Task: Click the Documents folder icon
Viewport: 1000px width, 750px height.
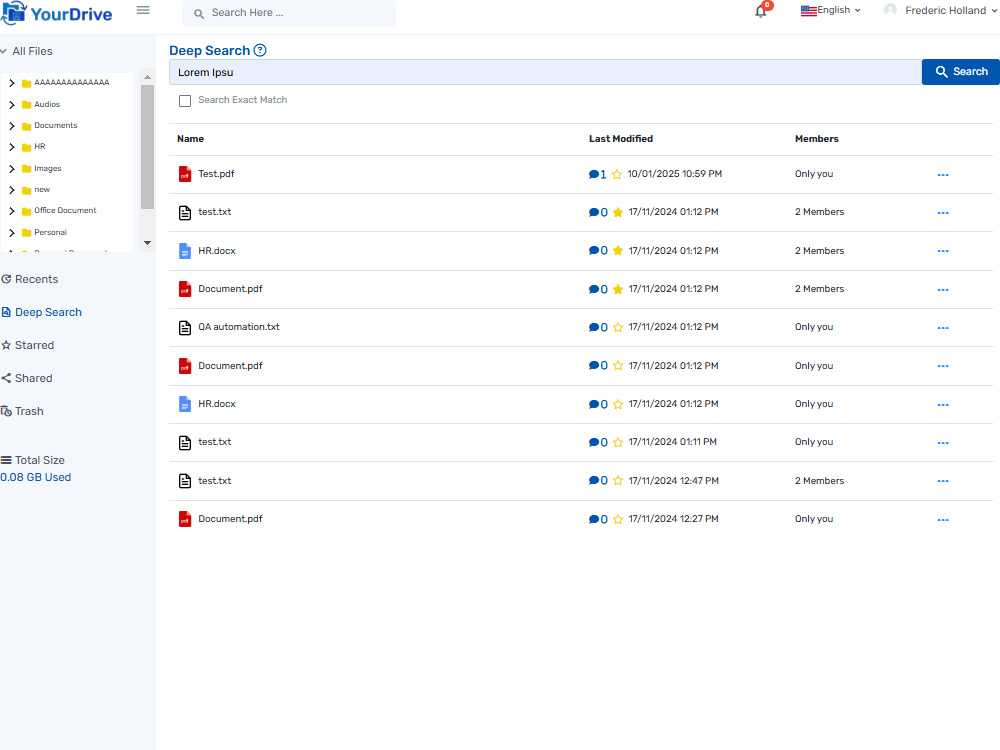Action: 27,126
